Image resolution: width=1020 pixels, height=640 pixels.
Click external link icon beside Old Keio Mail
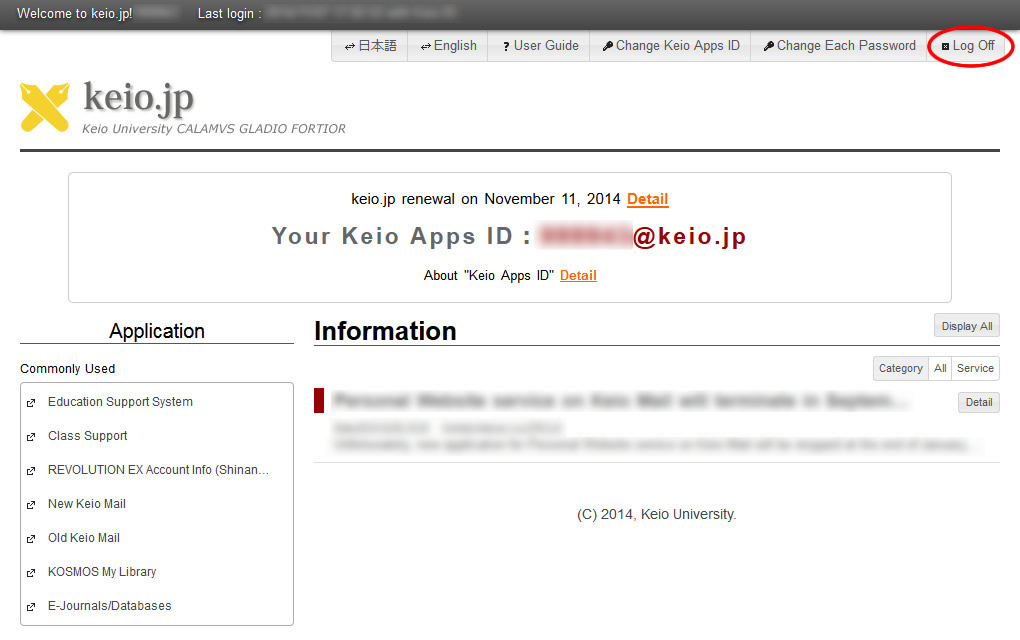[31, 539]
